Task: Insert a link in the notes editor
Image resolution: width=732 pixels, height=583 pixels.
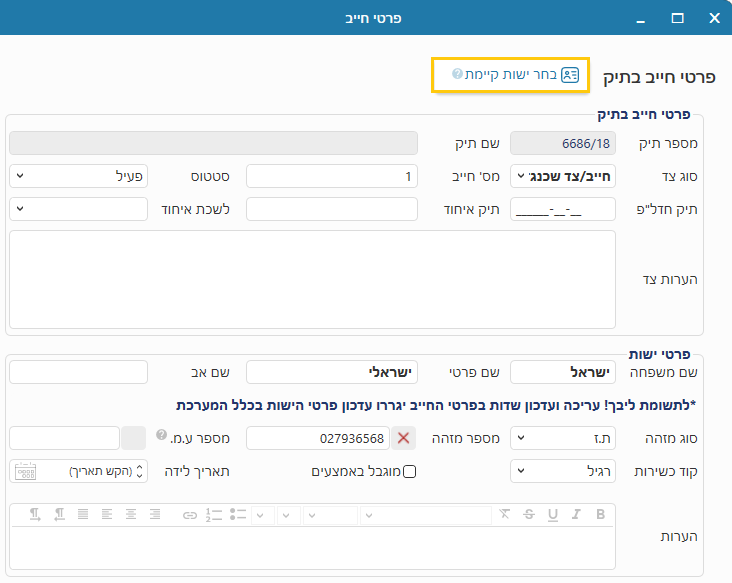Action: click(190, 514)
